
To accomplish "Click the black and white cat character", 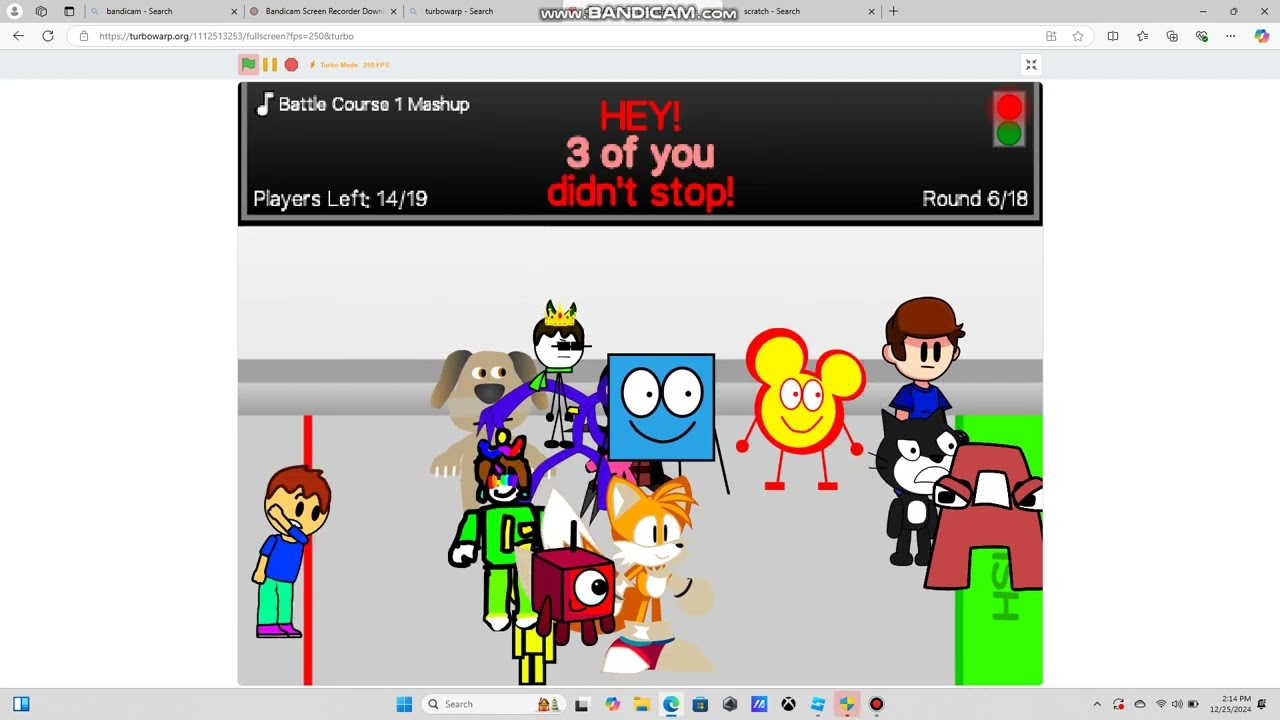I will (912, 486).
